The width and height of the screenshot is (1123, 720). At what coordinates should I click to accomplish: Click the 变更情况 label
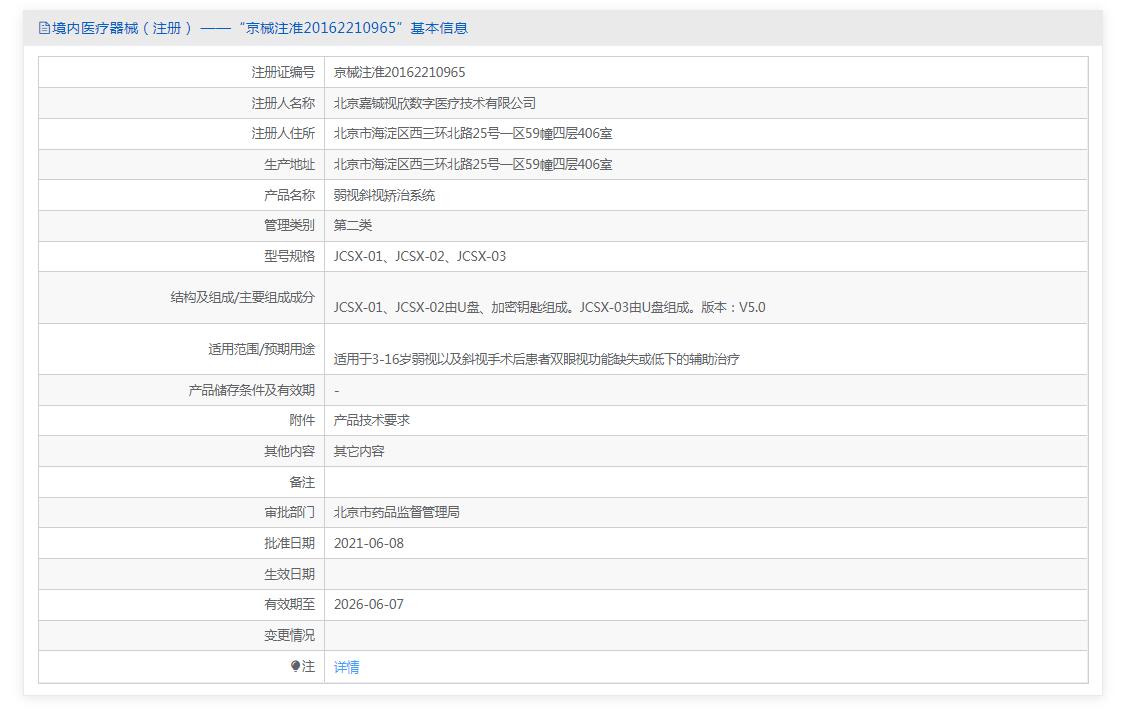pos(289,635)
